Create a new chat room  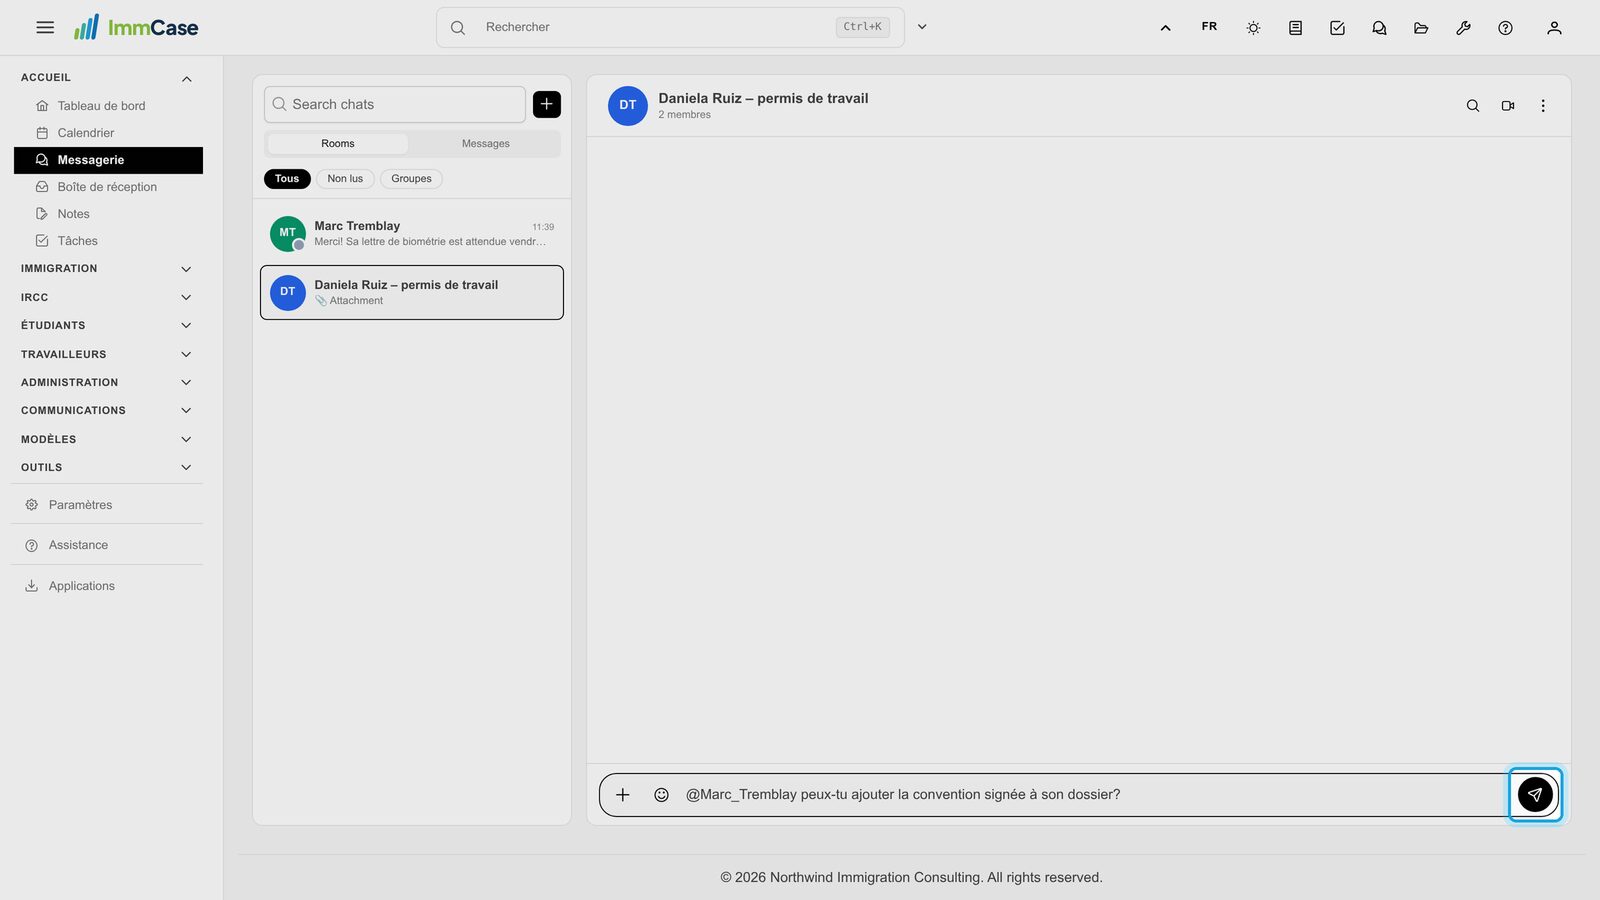(547, 104)
